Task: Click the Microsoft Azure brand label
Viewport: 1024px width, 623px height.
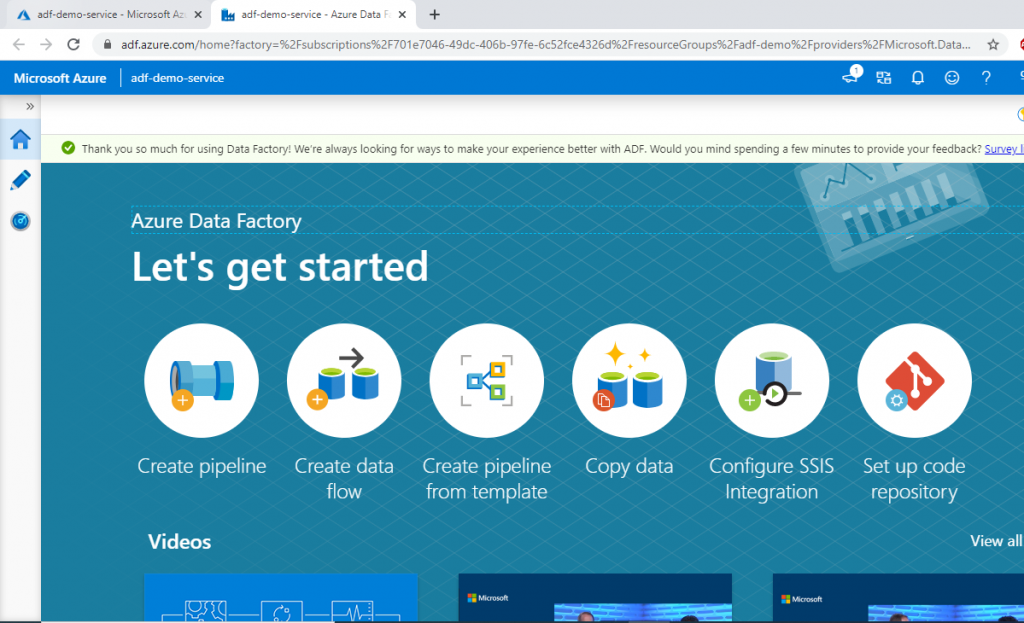Action: (x=60, y=78)
